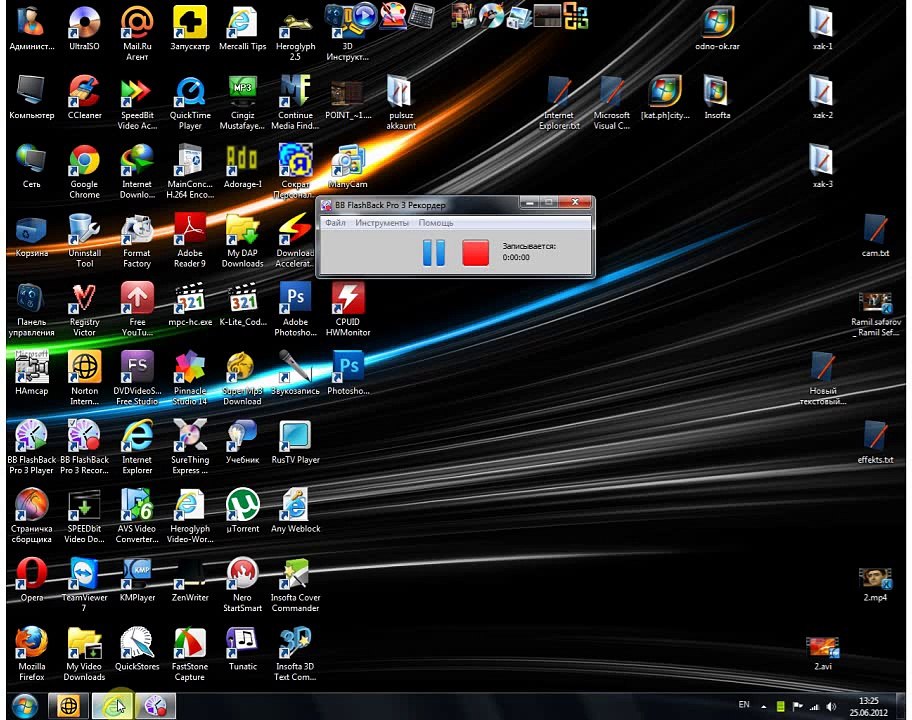Select the Internet Explorer desktop shortcut

coord(137,447)
